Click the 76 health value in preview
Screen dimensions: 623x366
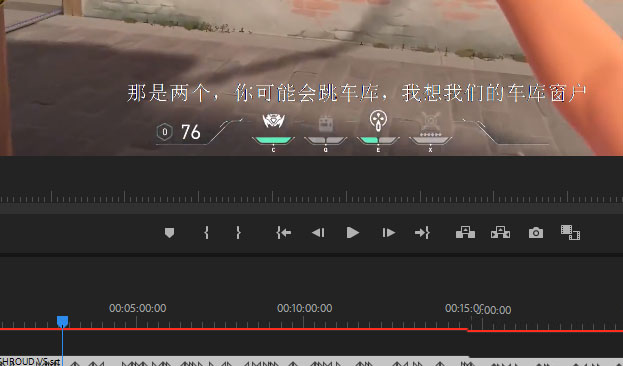tap(191, 132)
